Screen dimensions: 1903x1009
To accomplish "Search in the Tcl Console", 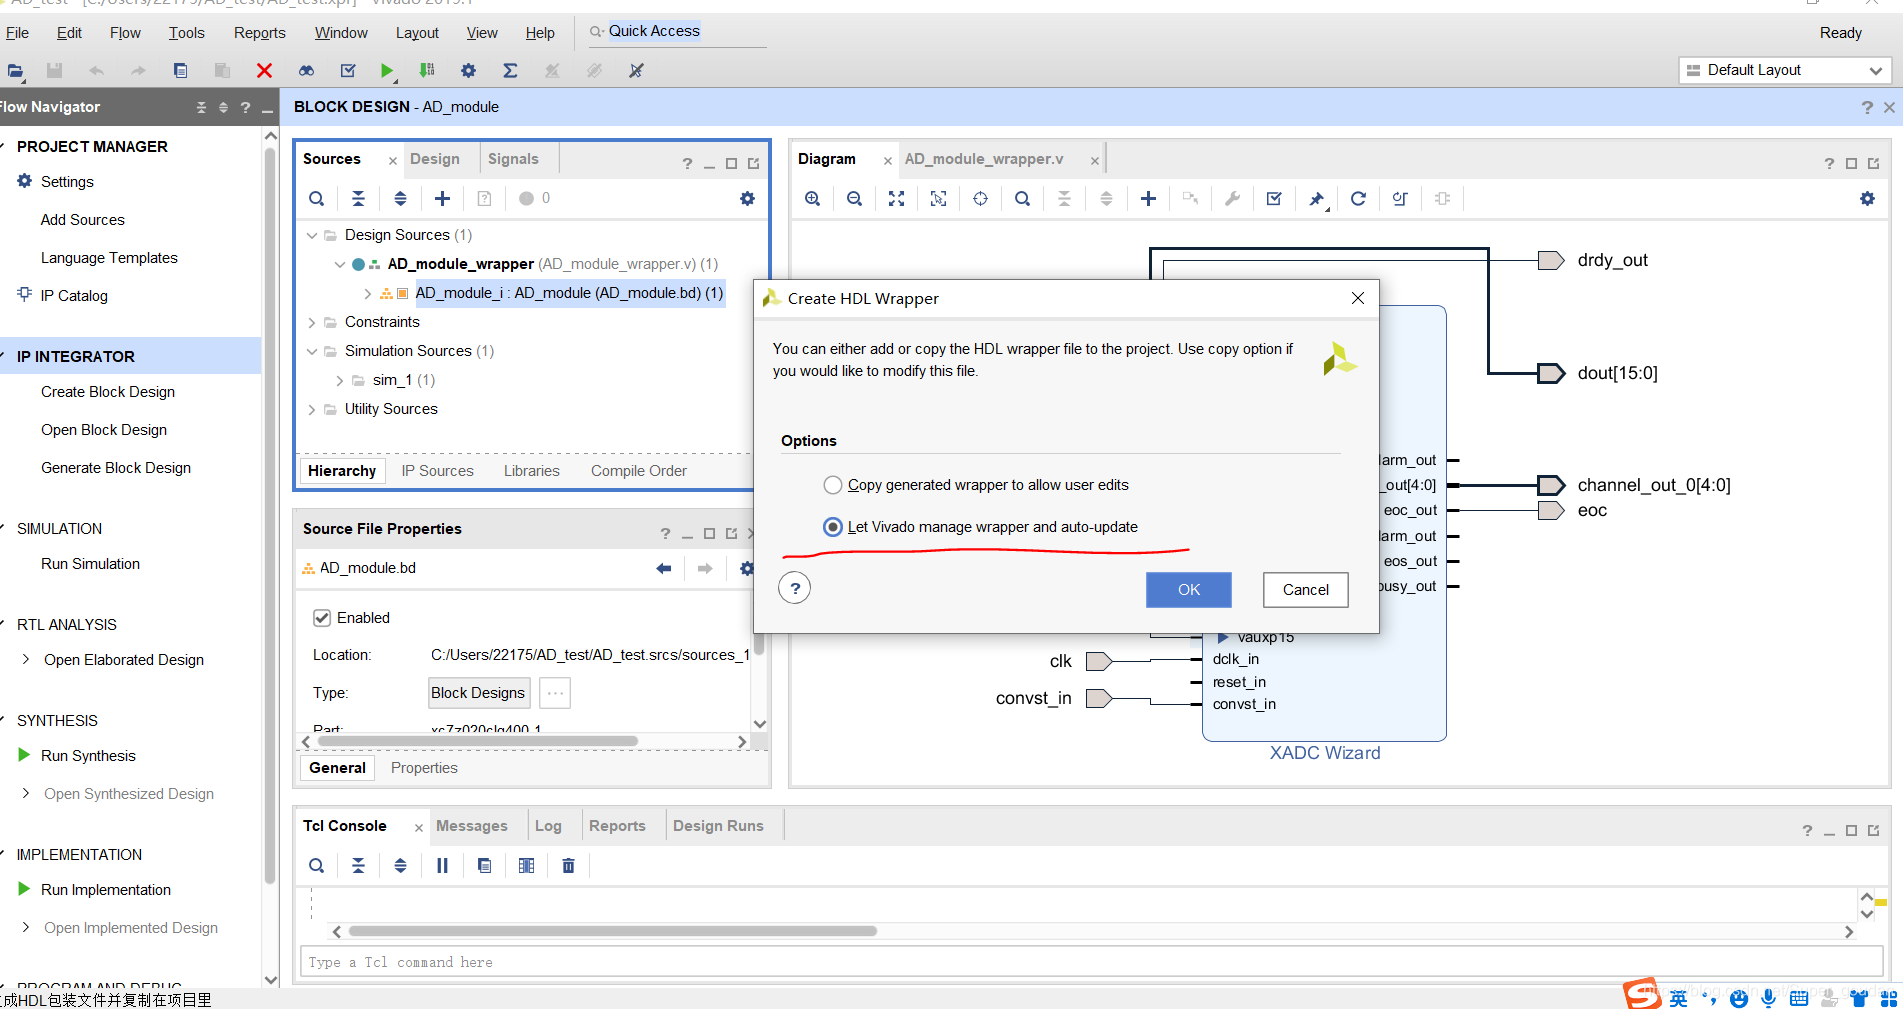I will (316, 865).
